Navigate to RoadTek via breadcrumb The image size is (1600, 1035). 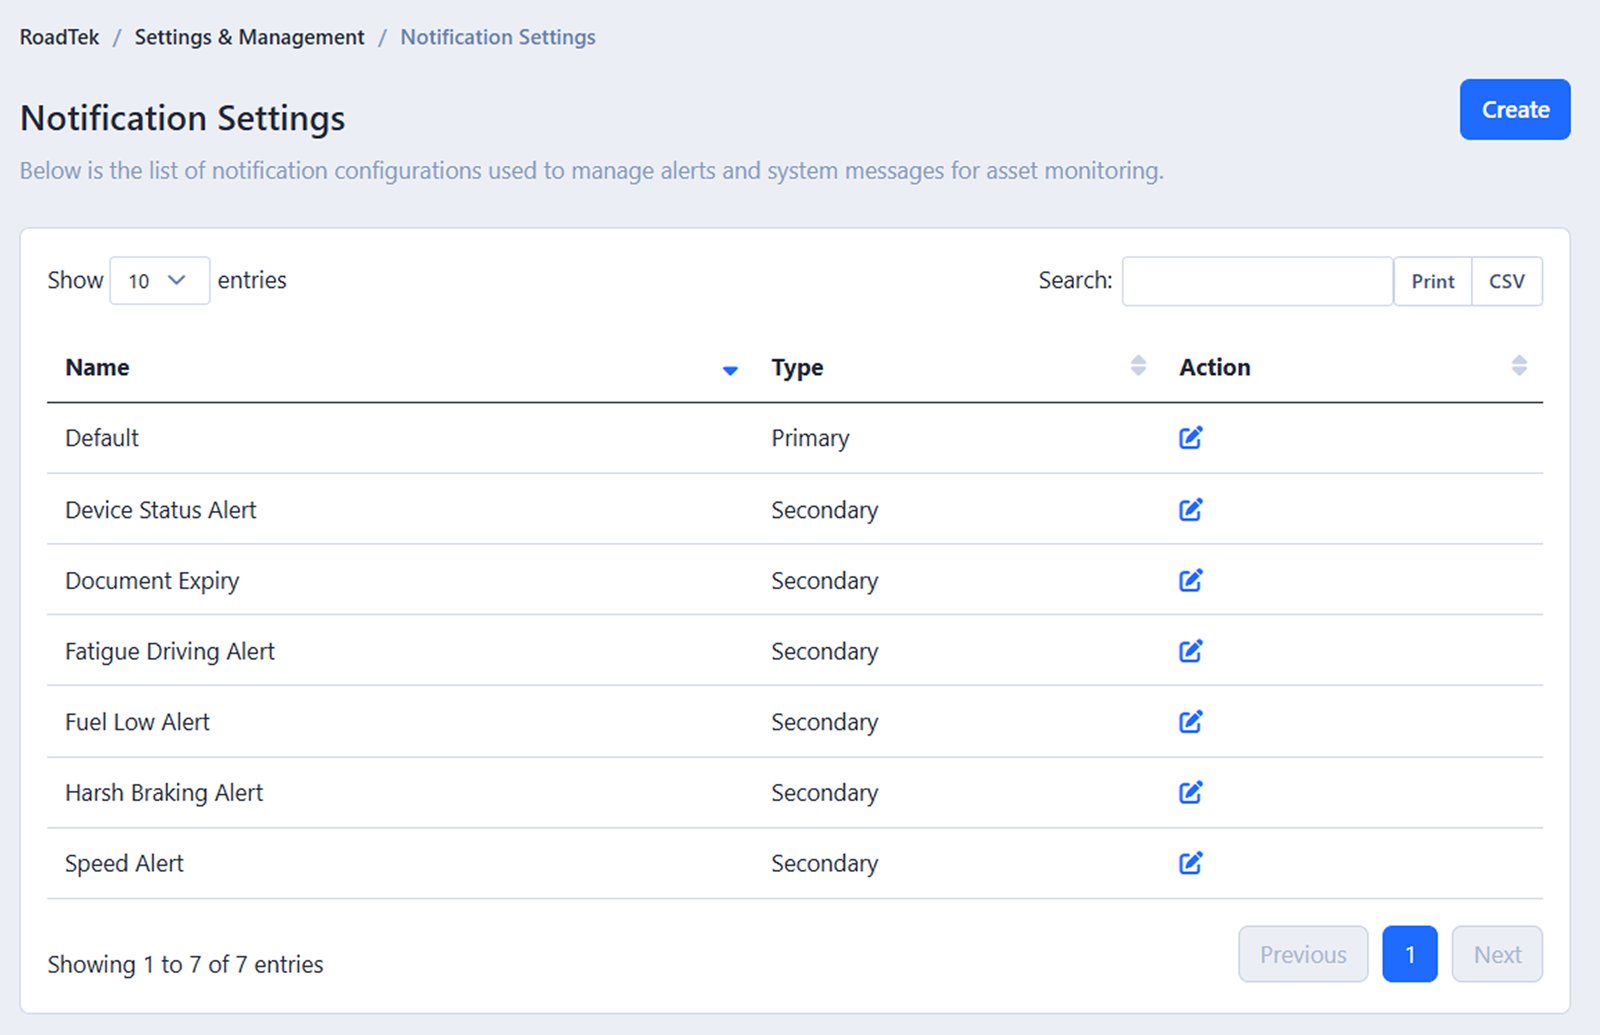59,36
